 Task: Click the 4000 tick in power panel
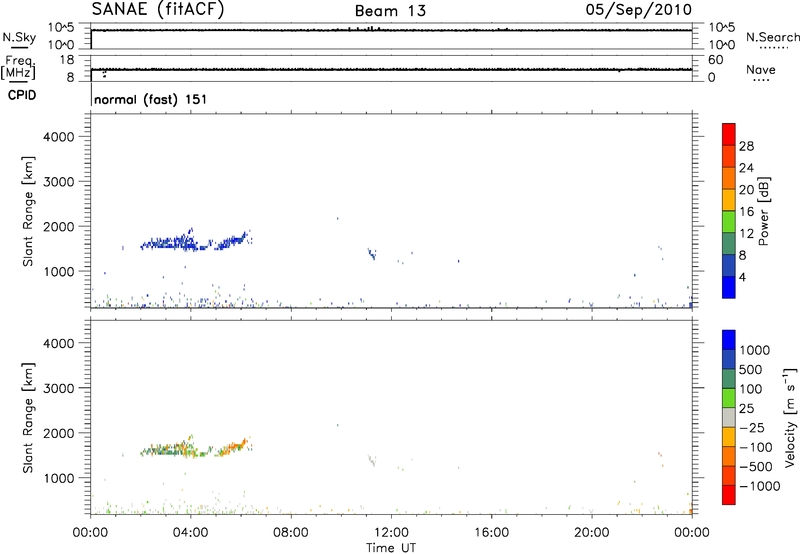[x=59, y=137]
